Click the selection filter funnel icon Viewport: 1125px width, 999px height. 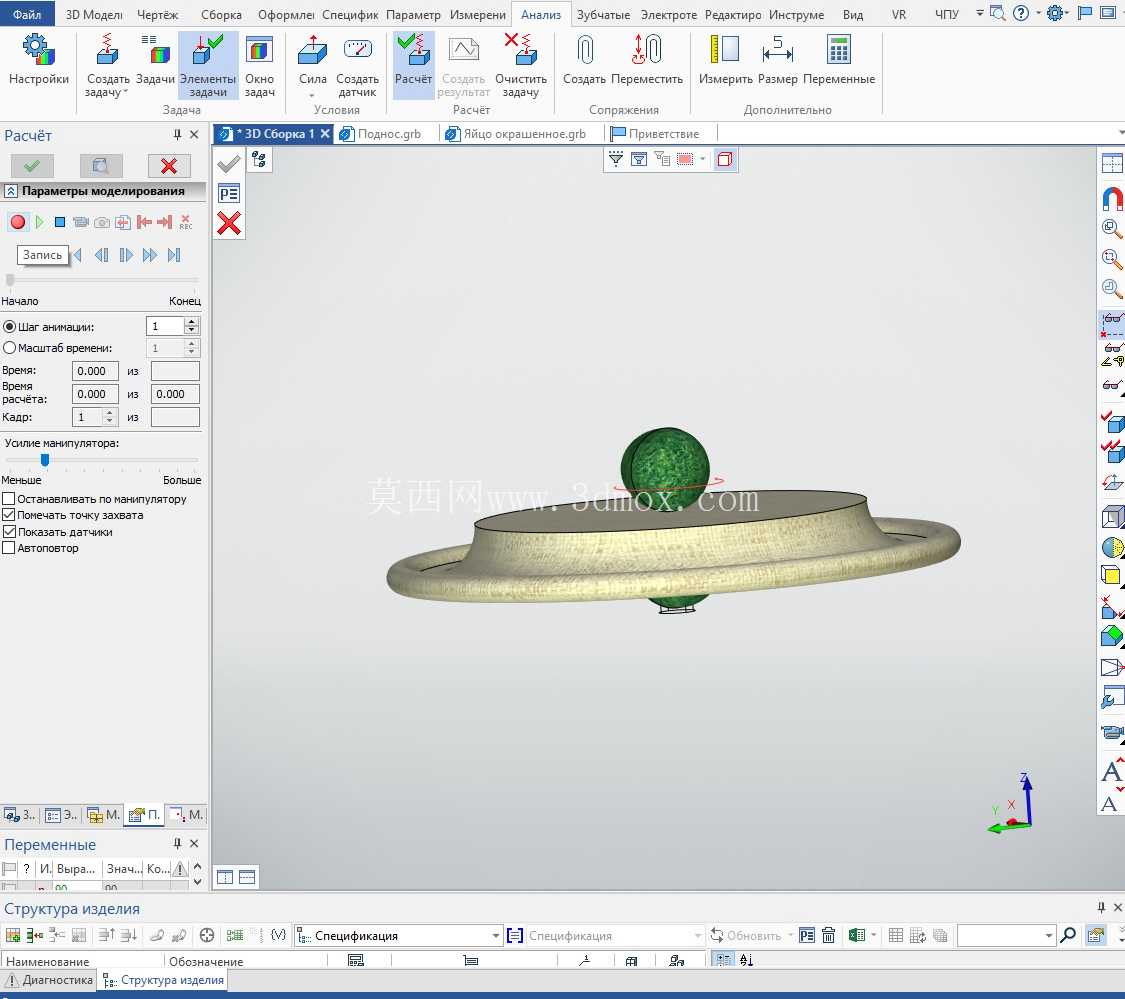tap(616, 159)
